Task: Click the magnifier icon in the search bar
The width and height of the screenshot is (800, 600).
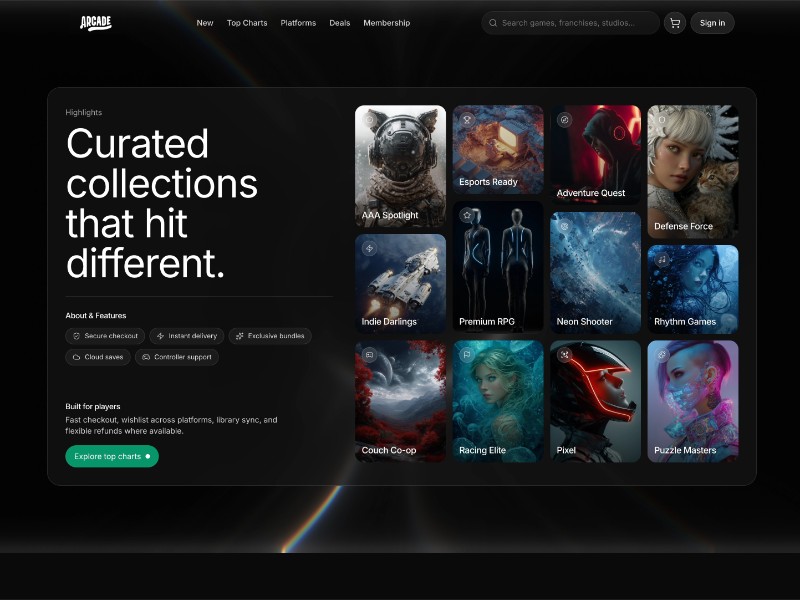Action: pos(493,23)
